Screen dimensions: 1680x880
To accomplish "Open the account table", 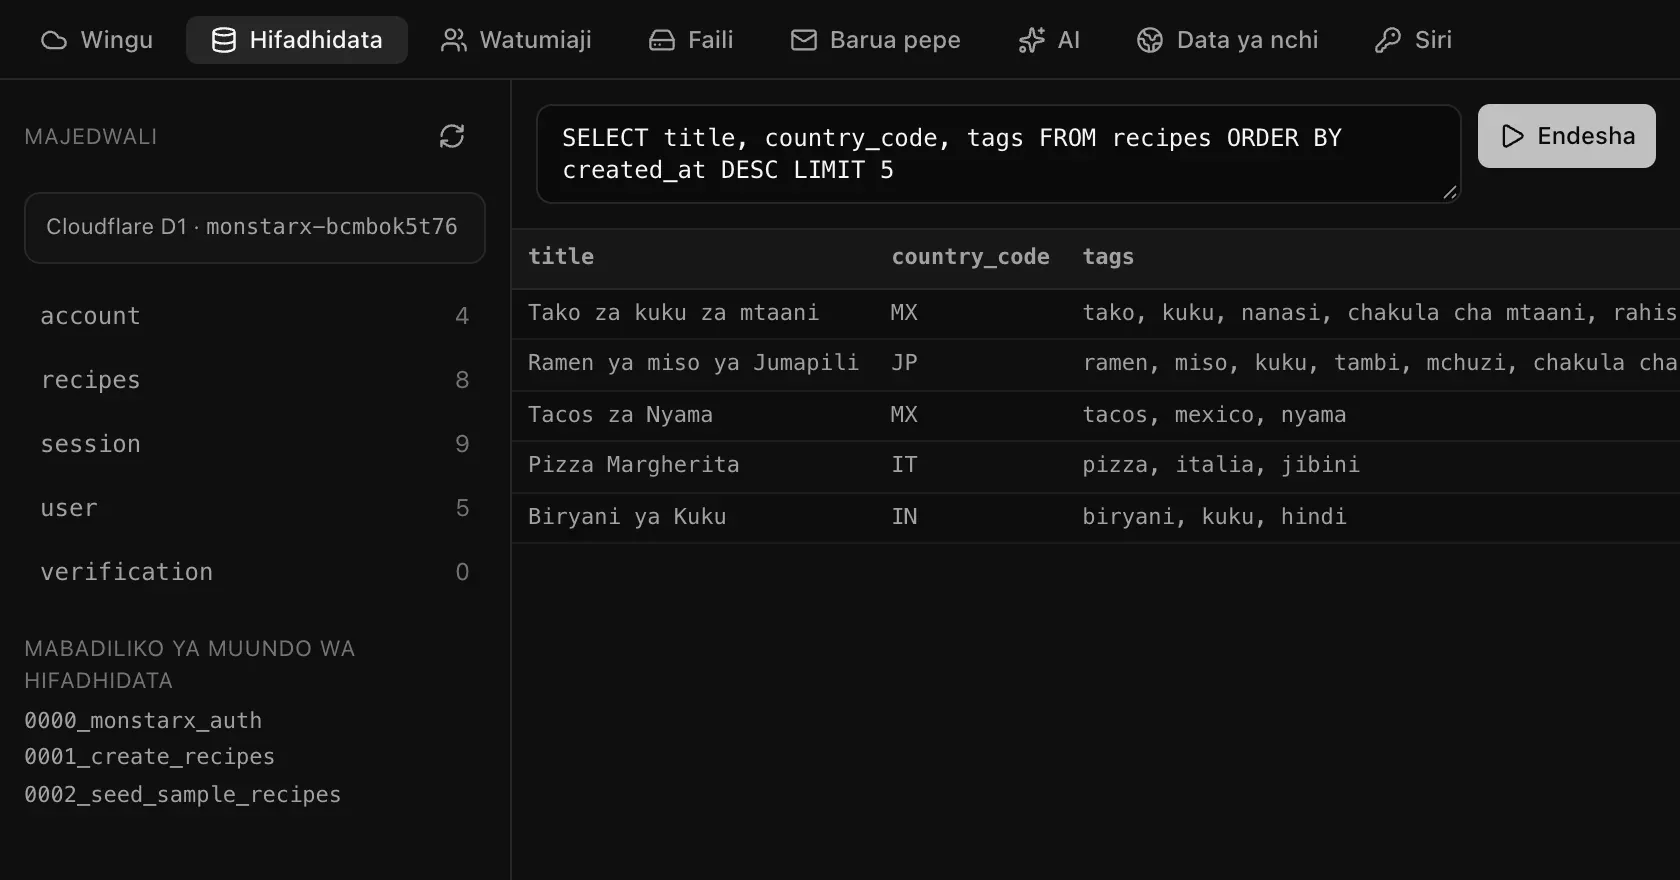I will click(x=255, y=316).
